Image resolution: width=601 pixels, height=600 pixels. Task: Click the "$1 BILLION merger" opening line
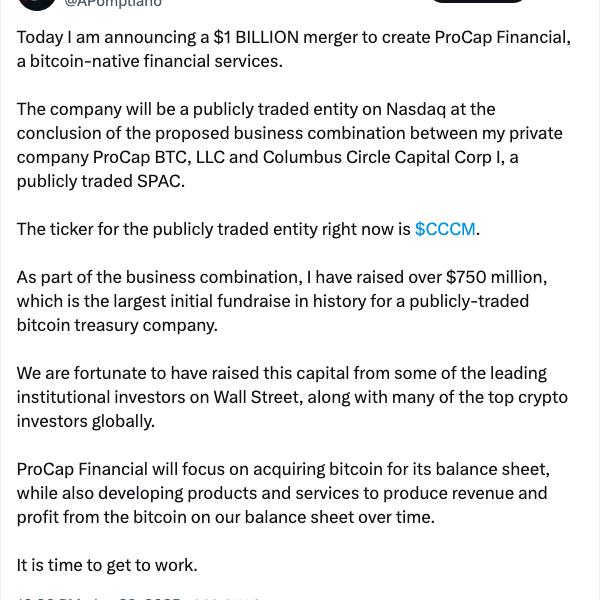click(294, 38)
